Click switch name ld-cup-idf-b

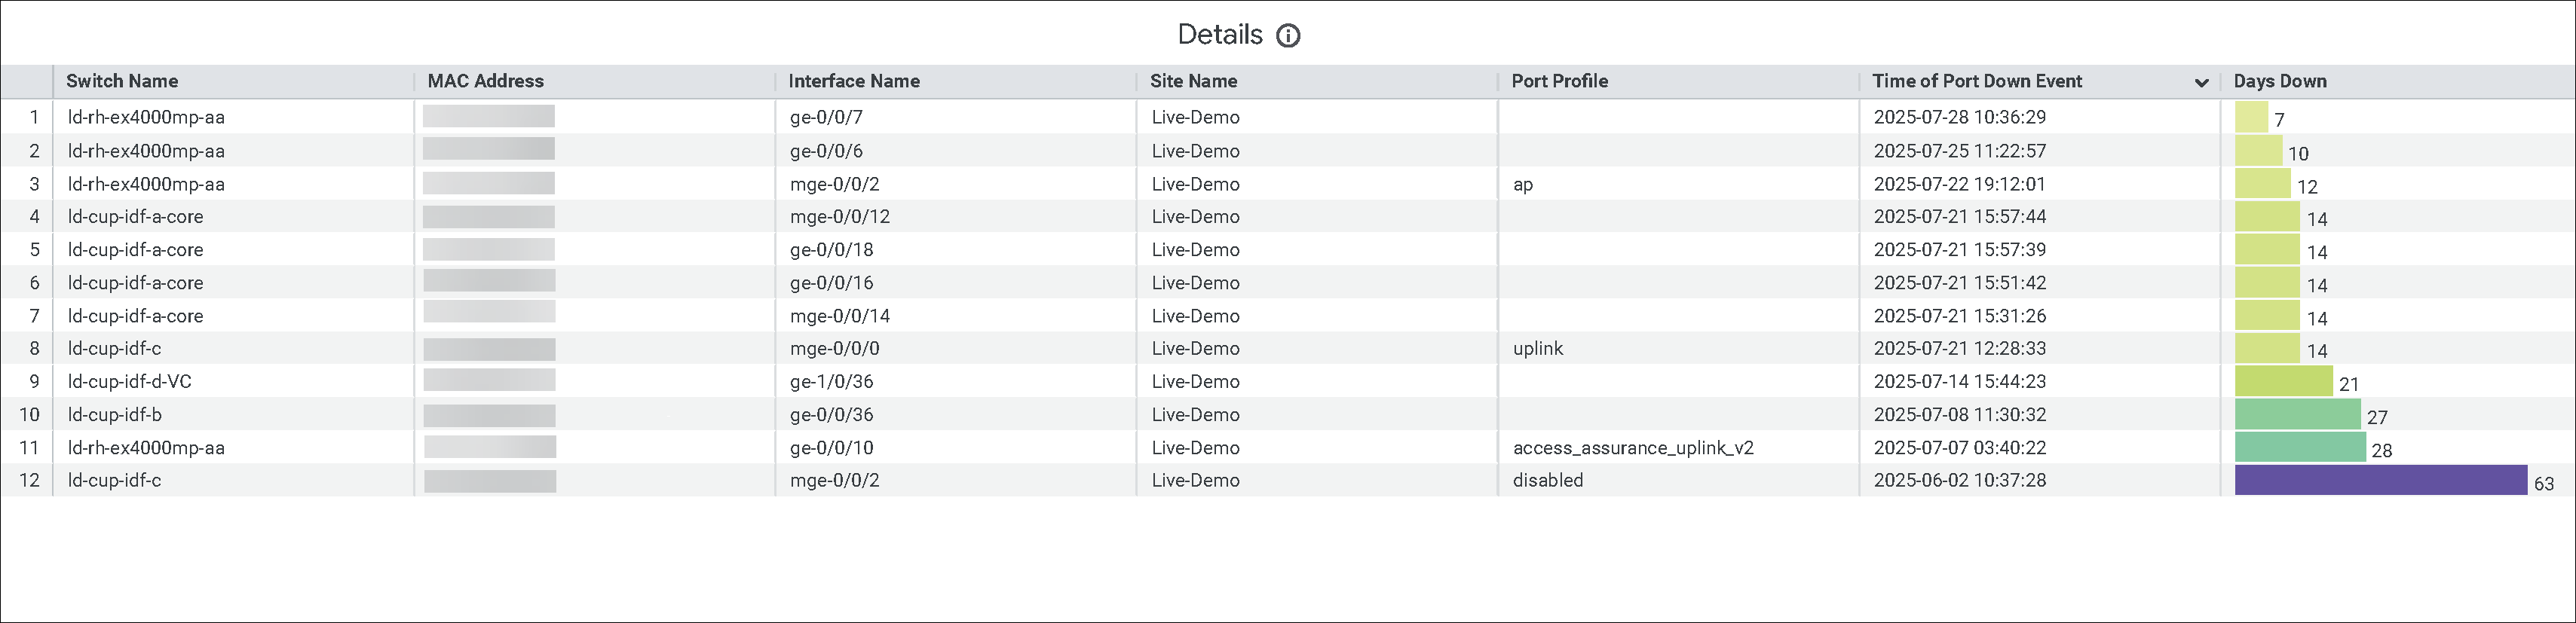click(114, 414)
